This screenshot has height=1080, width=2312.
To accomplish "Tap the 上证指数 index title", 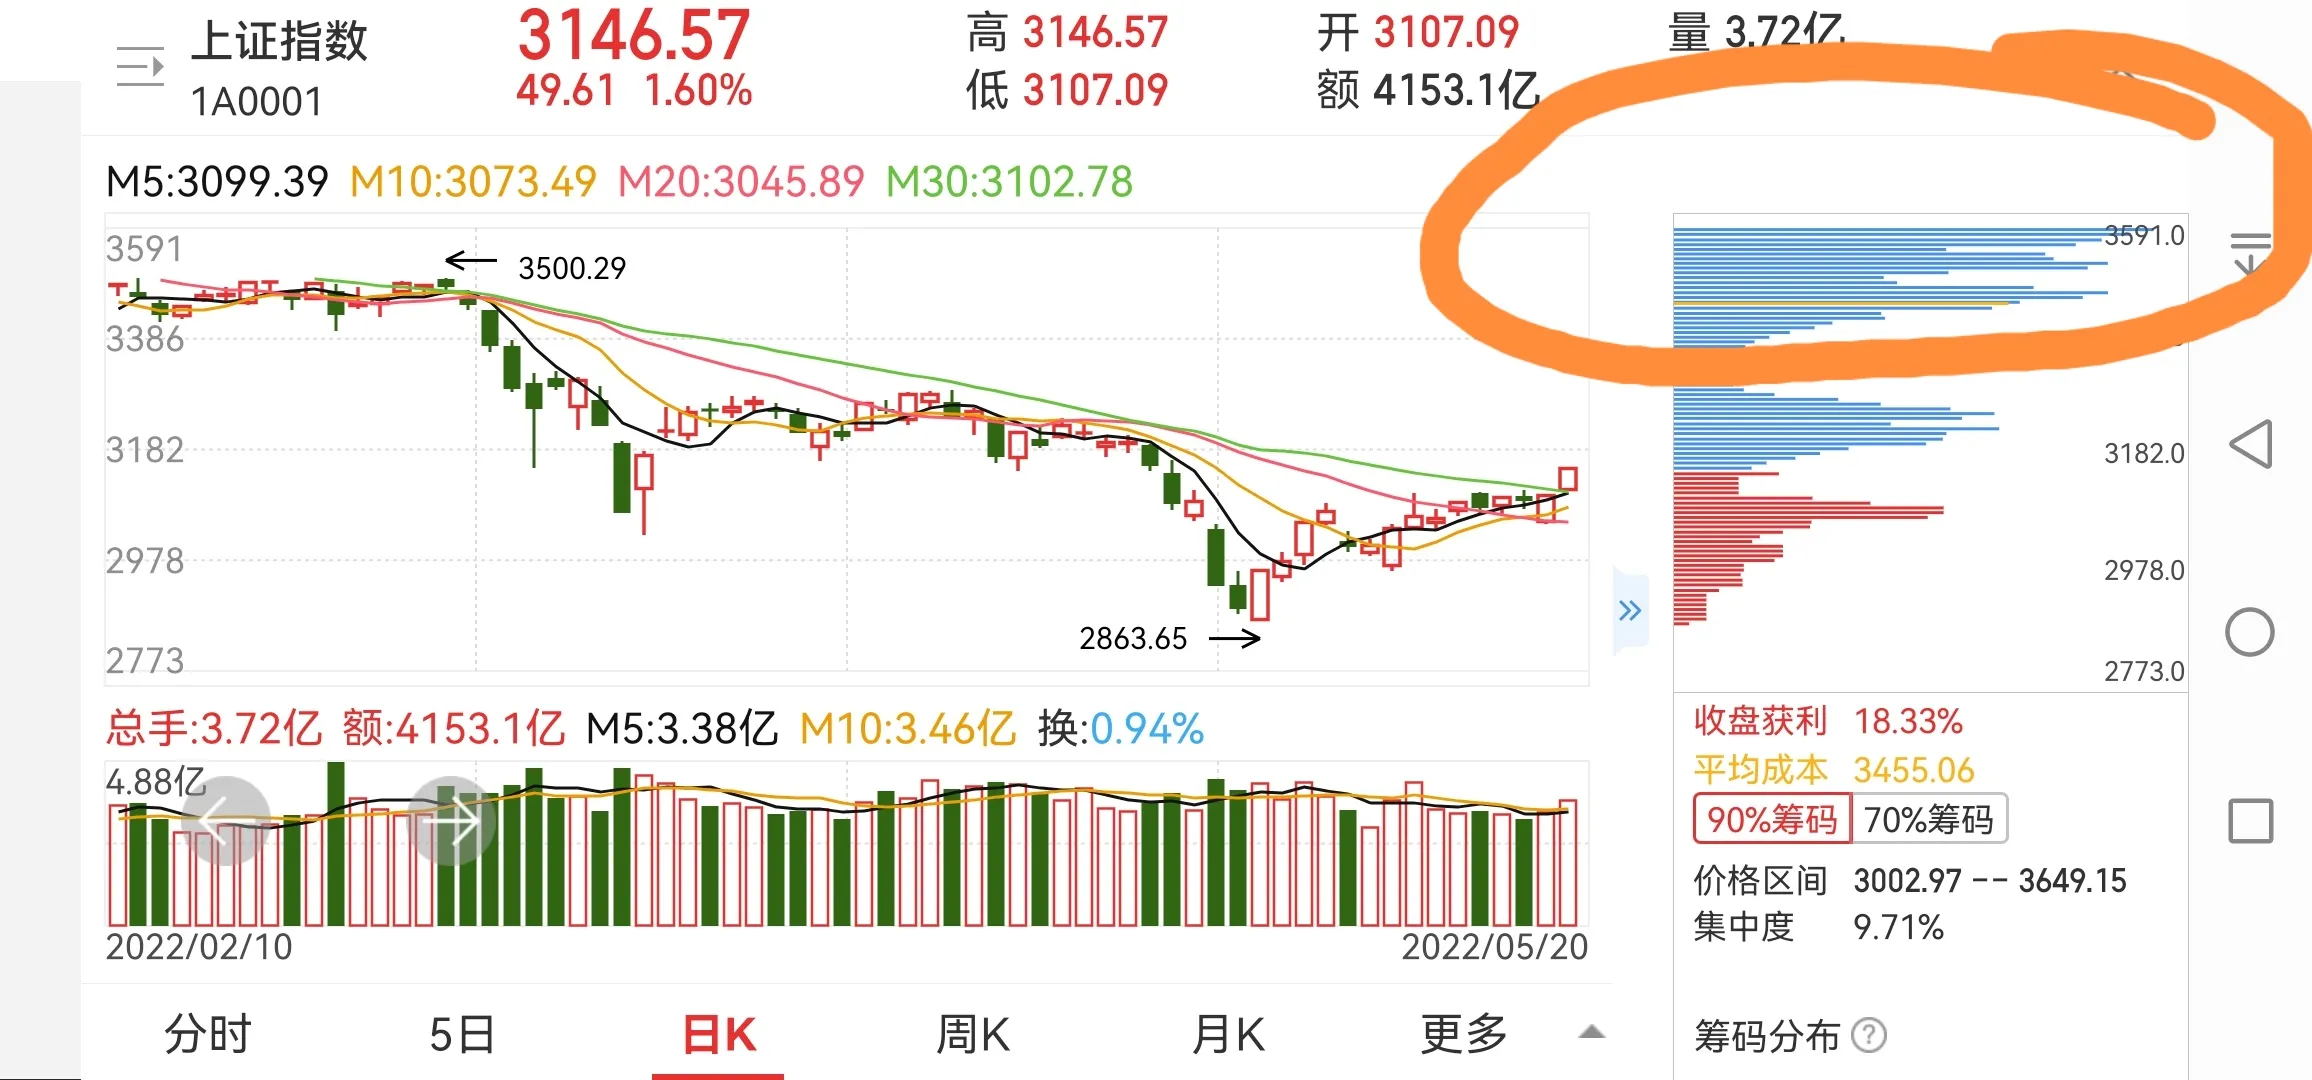I will (x=279, y=42).
